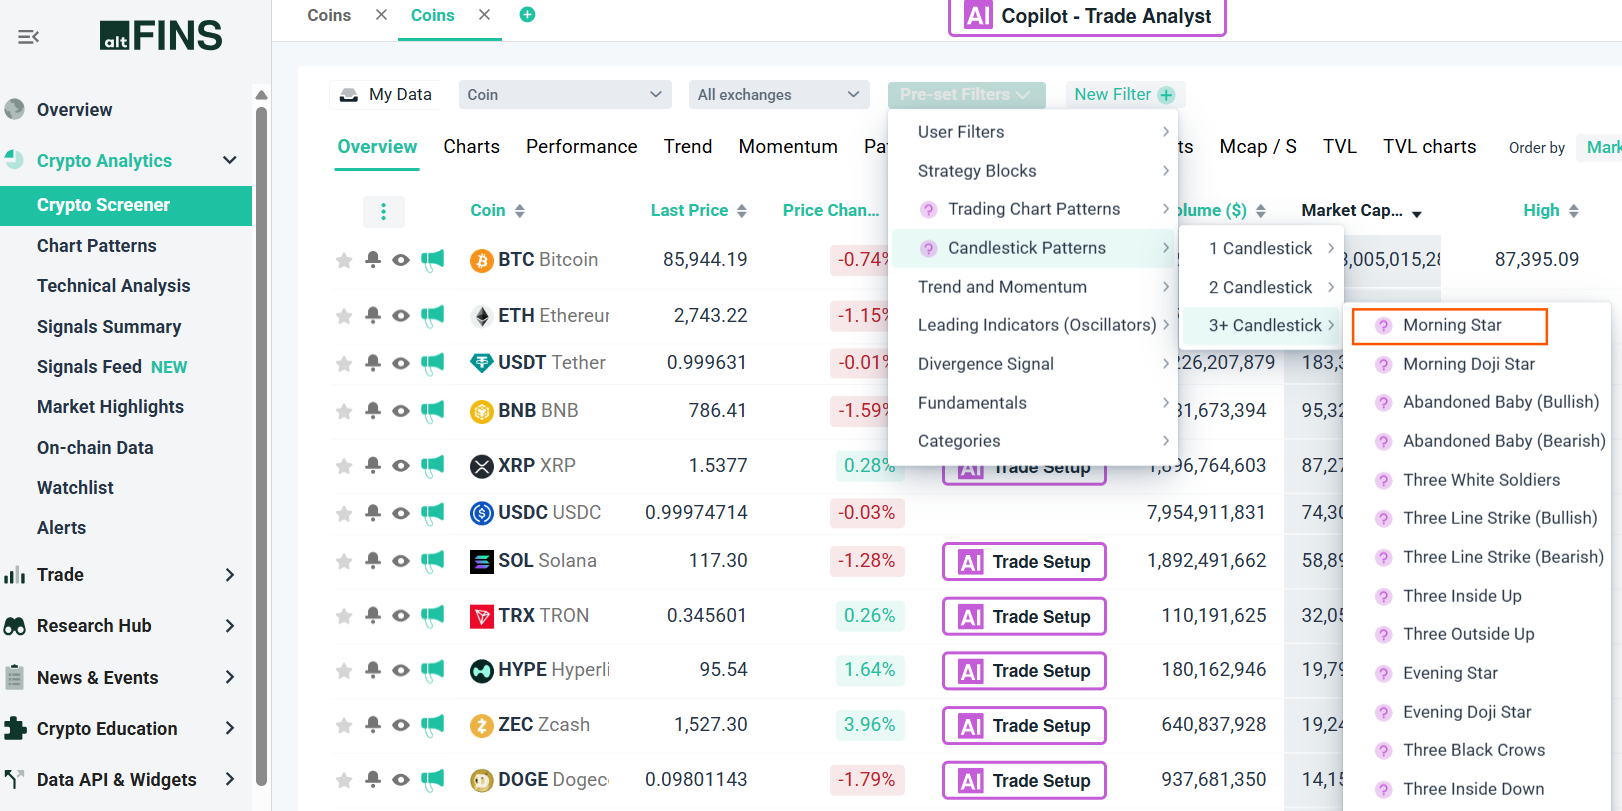Expand the Research Hub sidebar section
This screenshot has height=811, width=1622.
coord(230,626)
